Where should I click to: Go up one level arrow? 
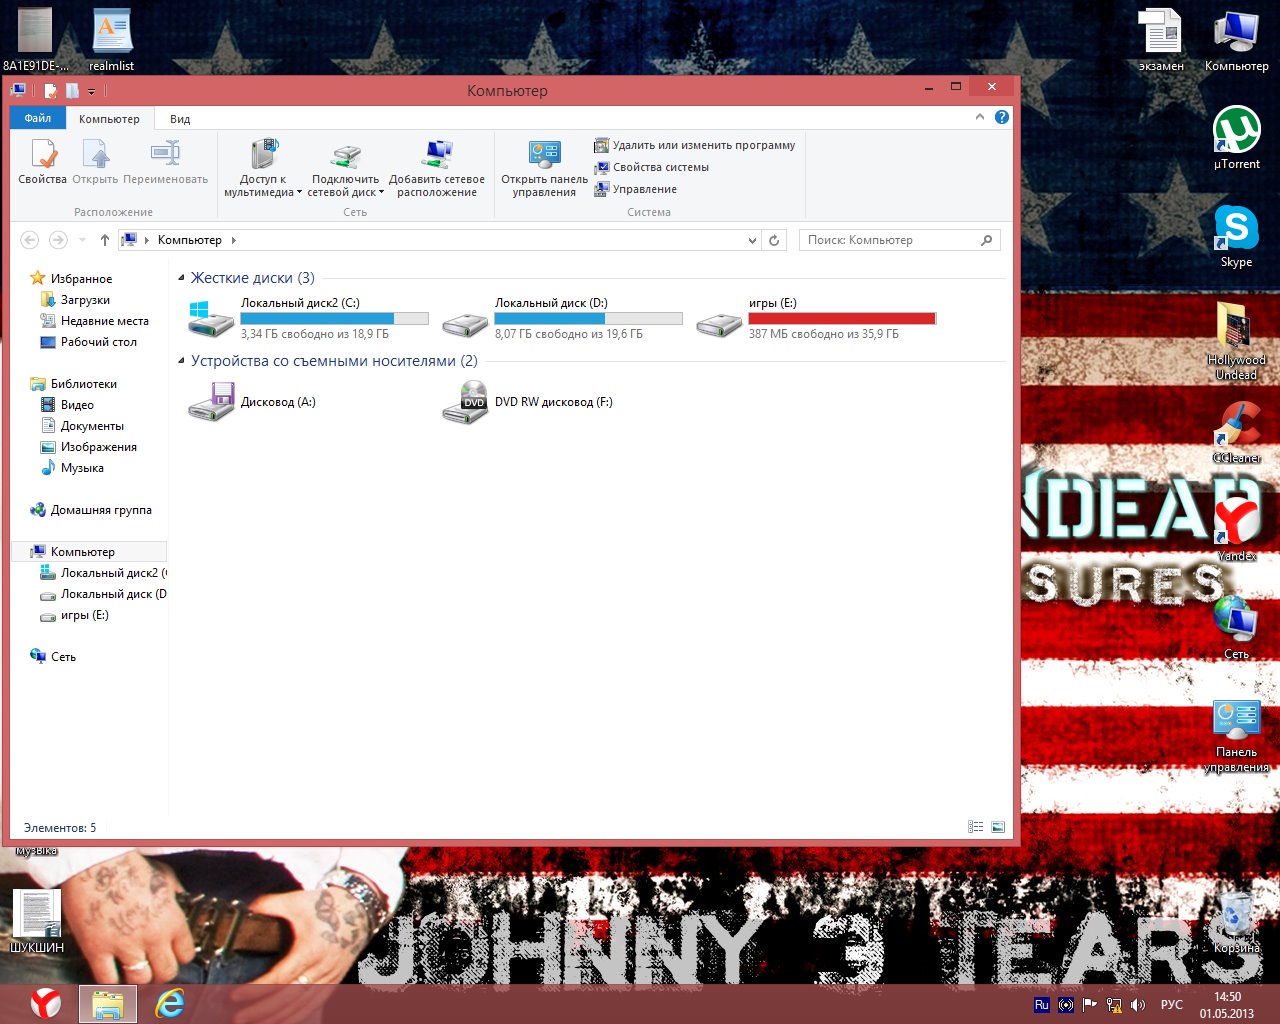pos(105,240)
